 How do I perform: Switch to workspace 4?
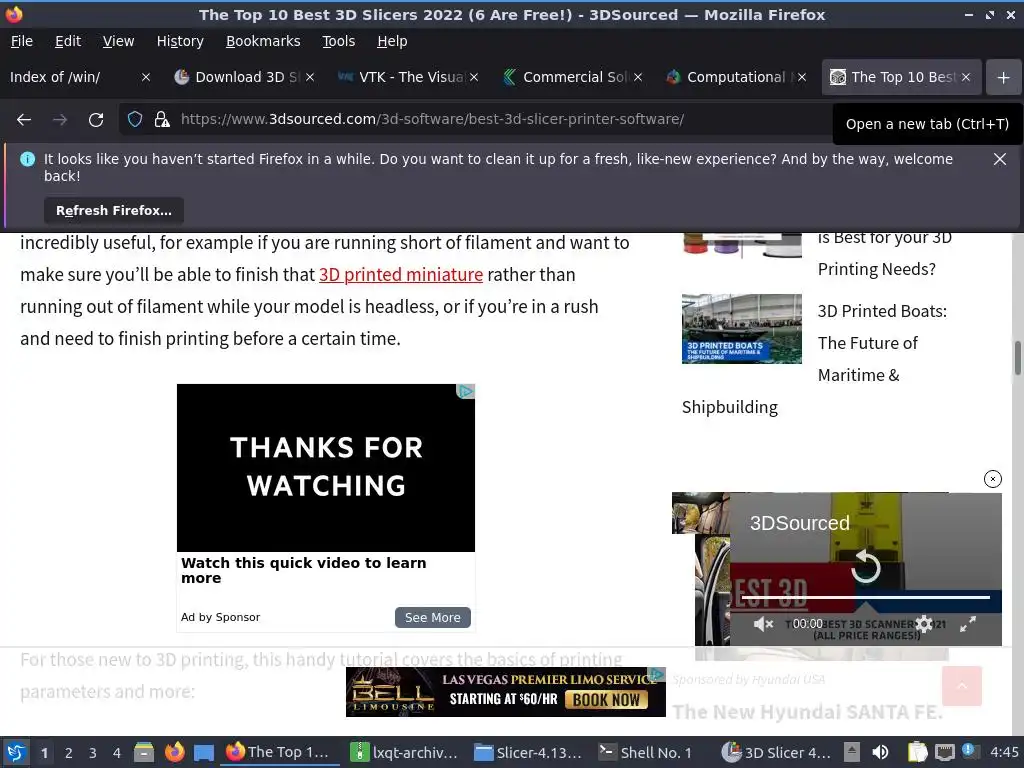116,752
